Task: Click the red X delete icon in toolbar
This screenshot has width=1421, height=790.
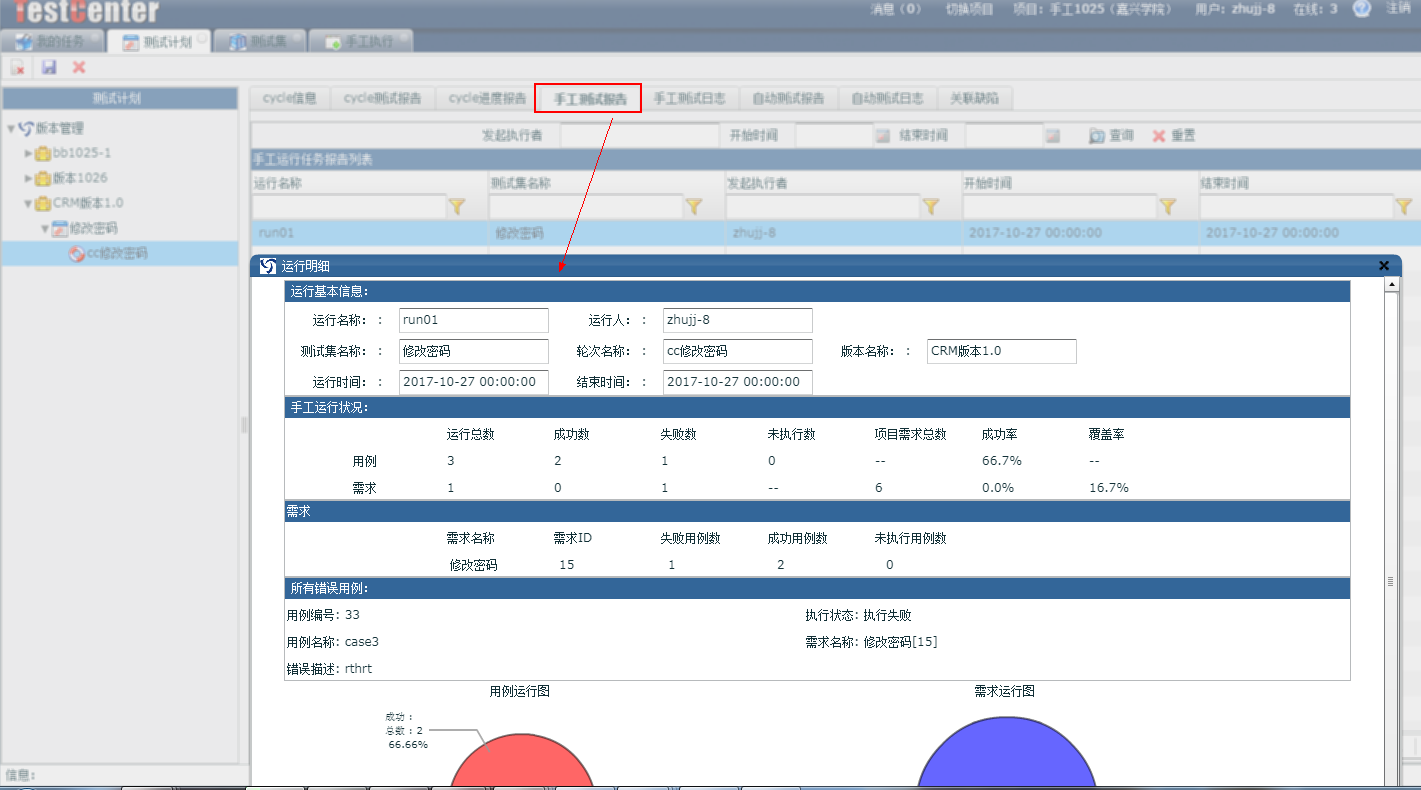Action: 79,67
